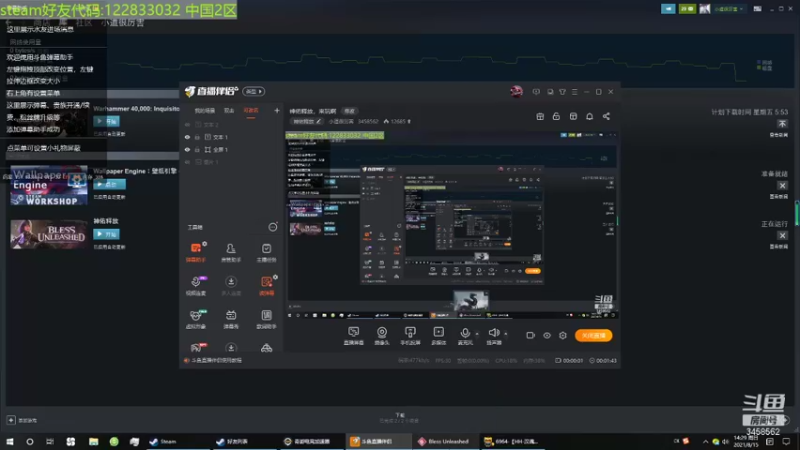Switch to the second scene tab
Image resolution: width=800 pixels, height=450 pixels.
[x=229, y=111]
